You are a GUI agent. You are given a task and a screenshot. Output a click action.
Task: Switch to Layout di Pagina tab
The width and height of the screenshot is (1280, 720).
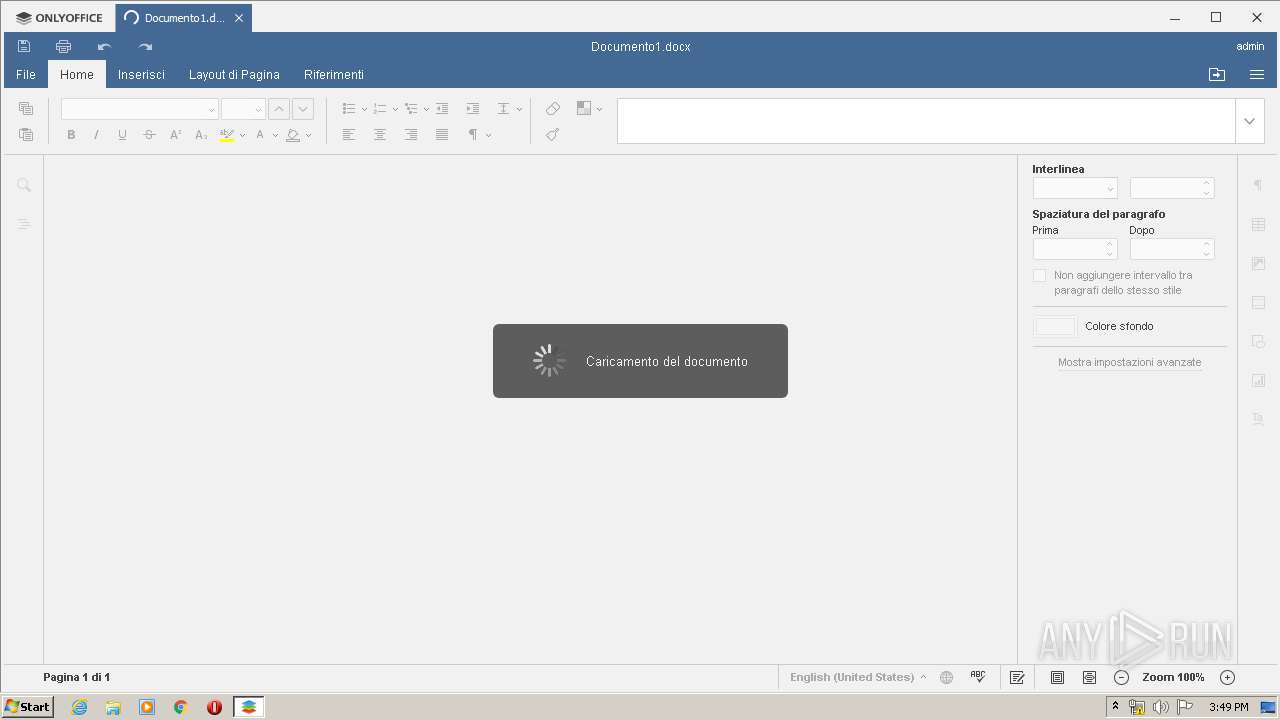click(234, 75)
